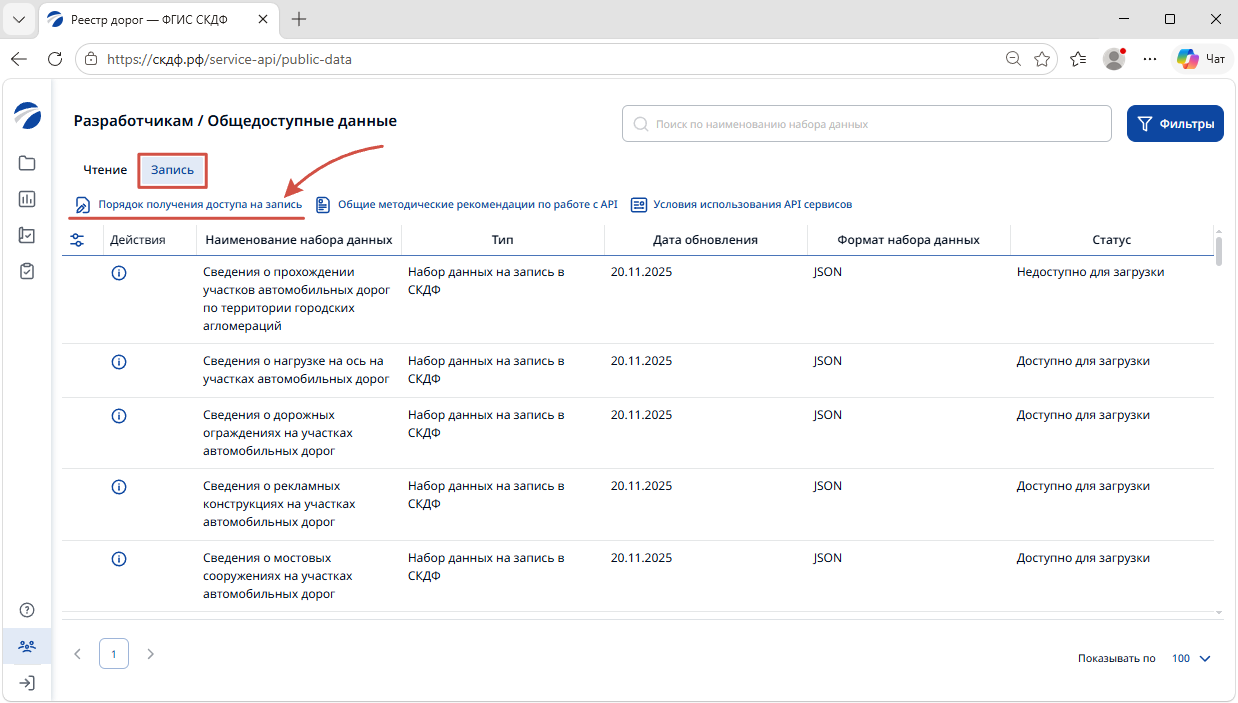This screenshot has width=1238, height=703.
Task: Select the Запись tab
Action: 173,170
